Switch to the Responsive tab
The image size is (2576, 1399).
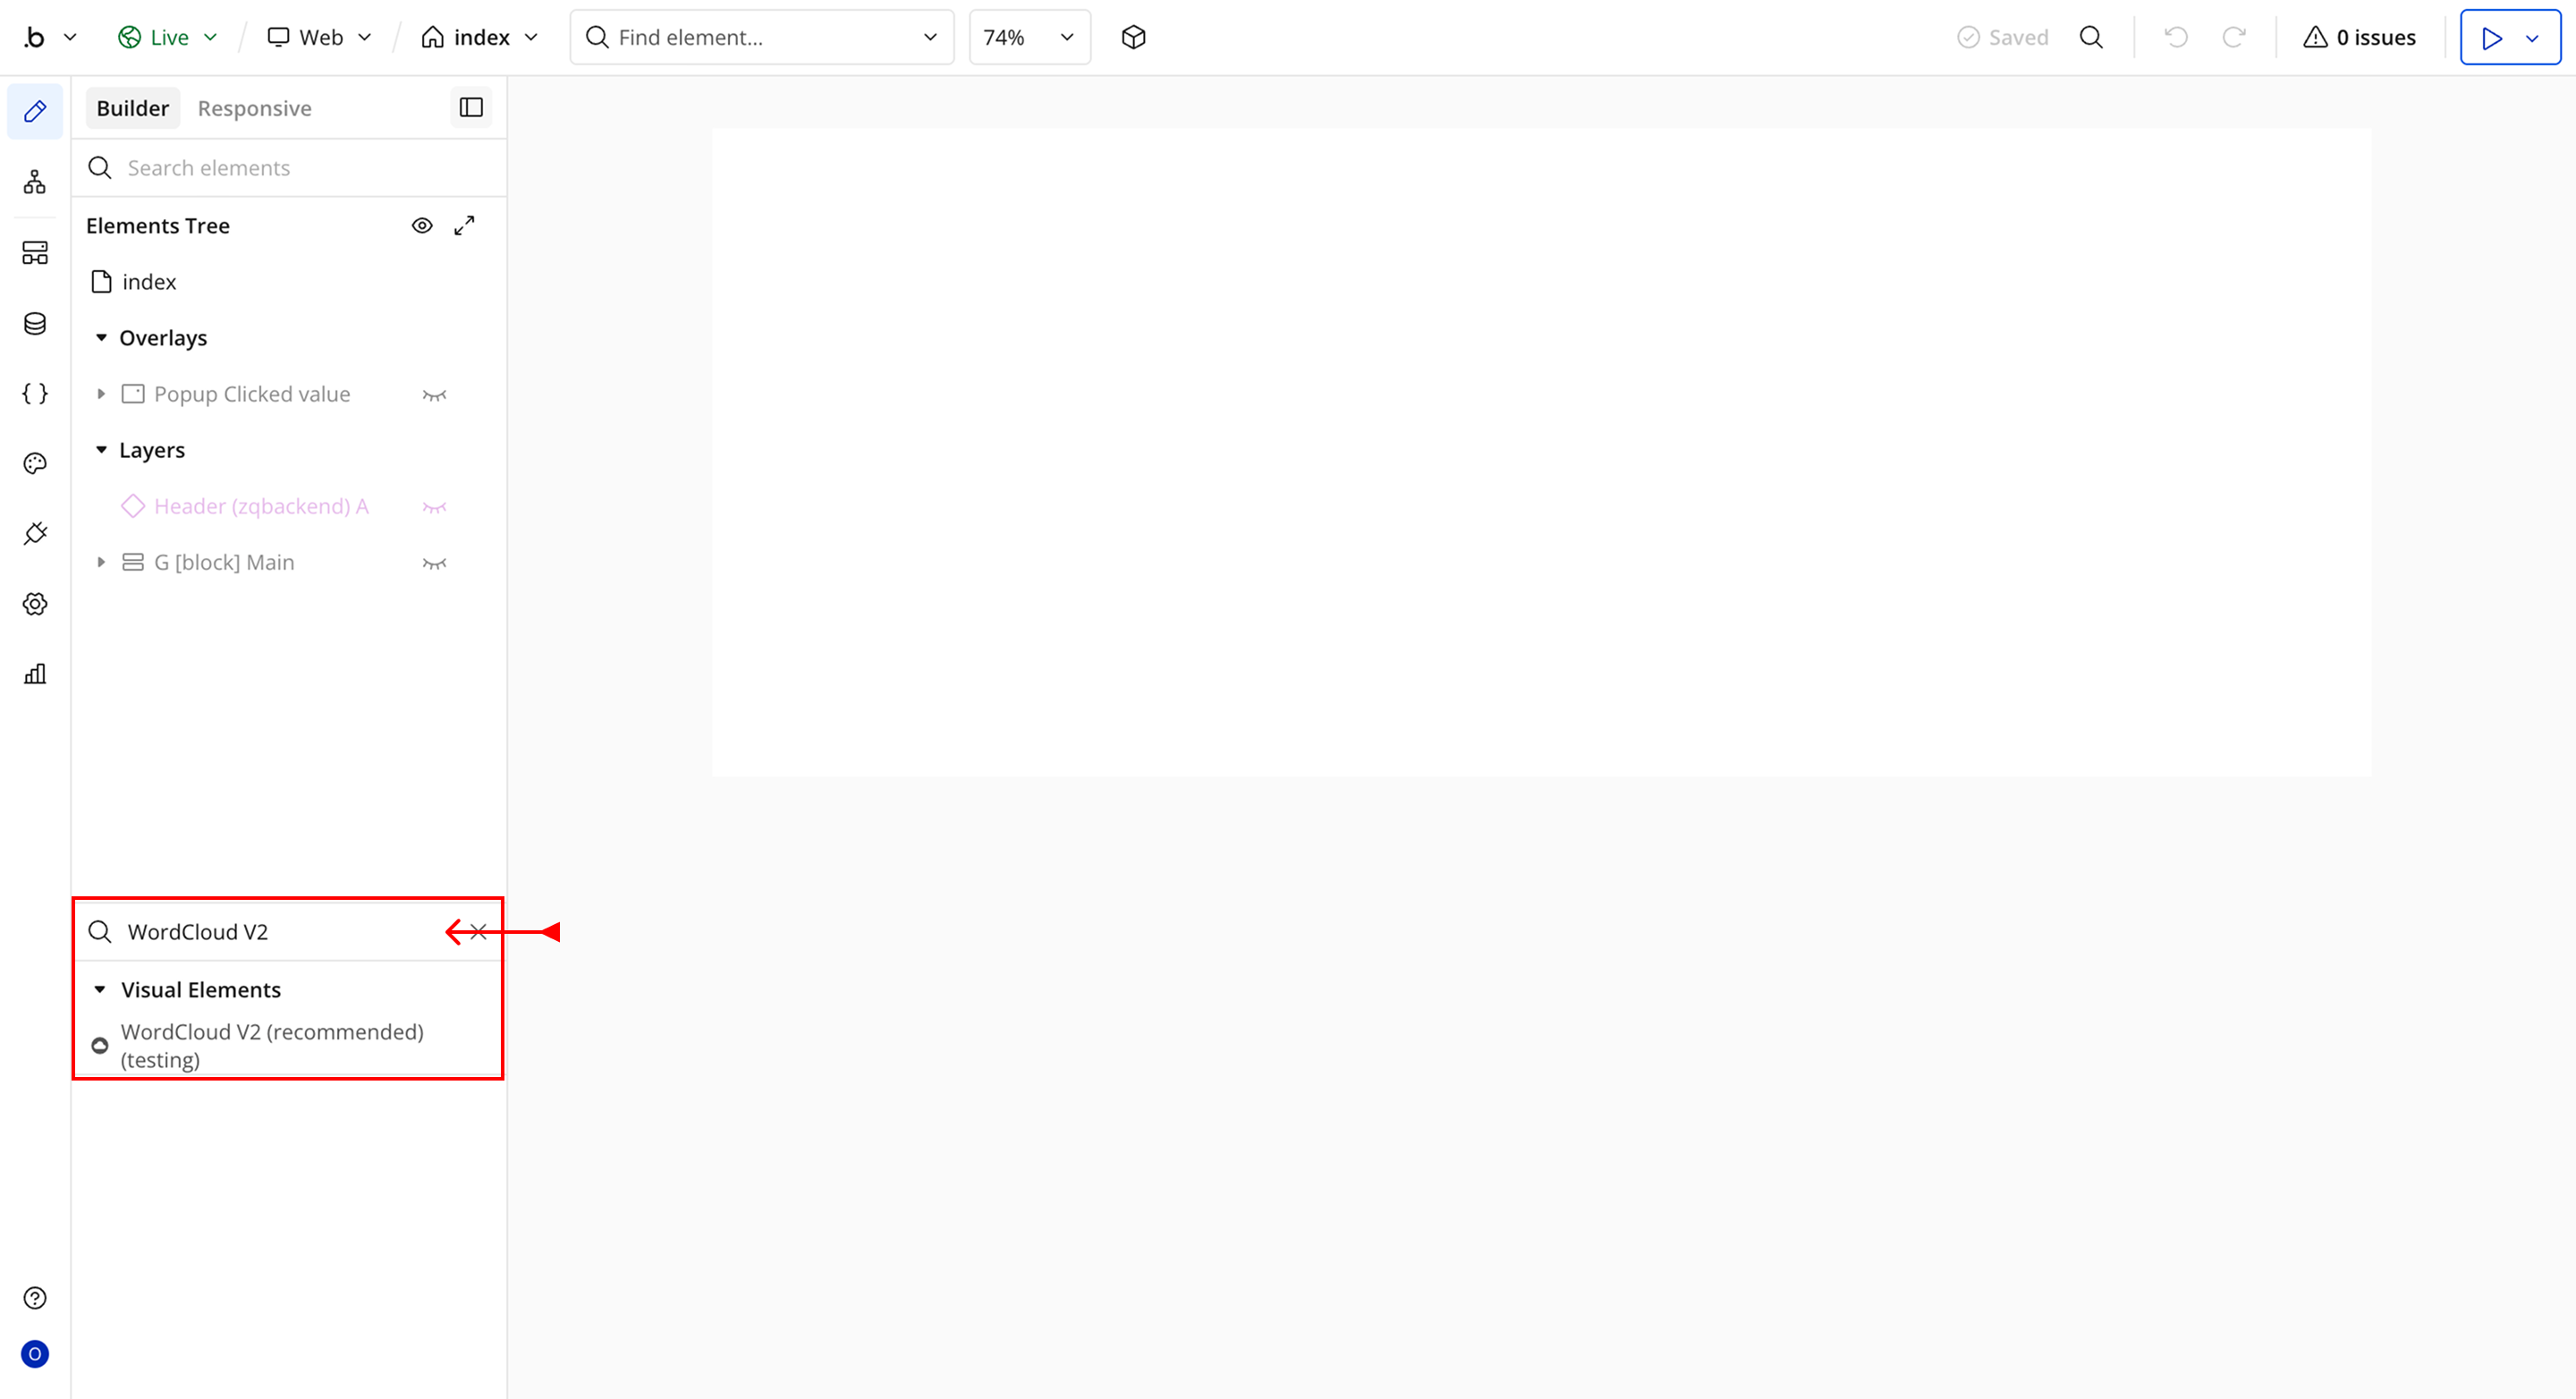(254, 108)
